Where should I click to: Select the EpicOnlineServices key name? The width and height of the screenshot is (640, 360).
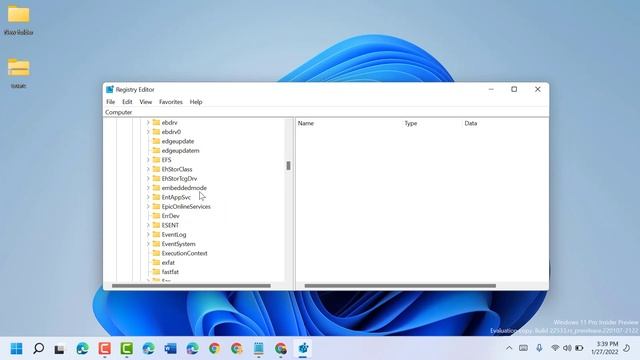coord(186,207)
